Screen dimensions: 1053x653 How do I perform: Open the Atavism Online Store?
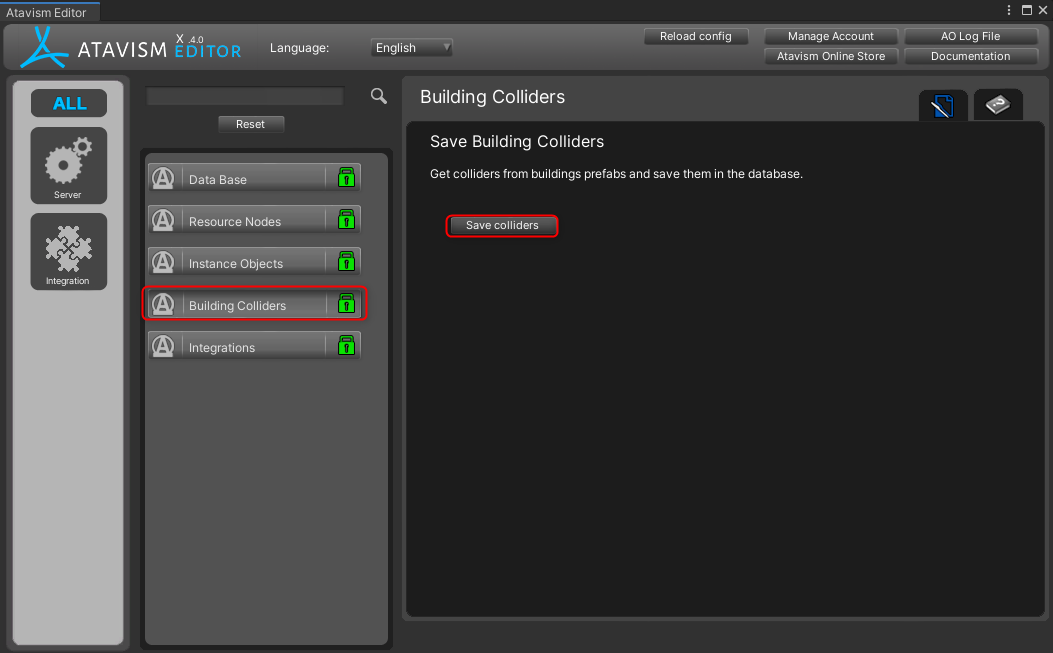830,57
